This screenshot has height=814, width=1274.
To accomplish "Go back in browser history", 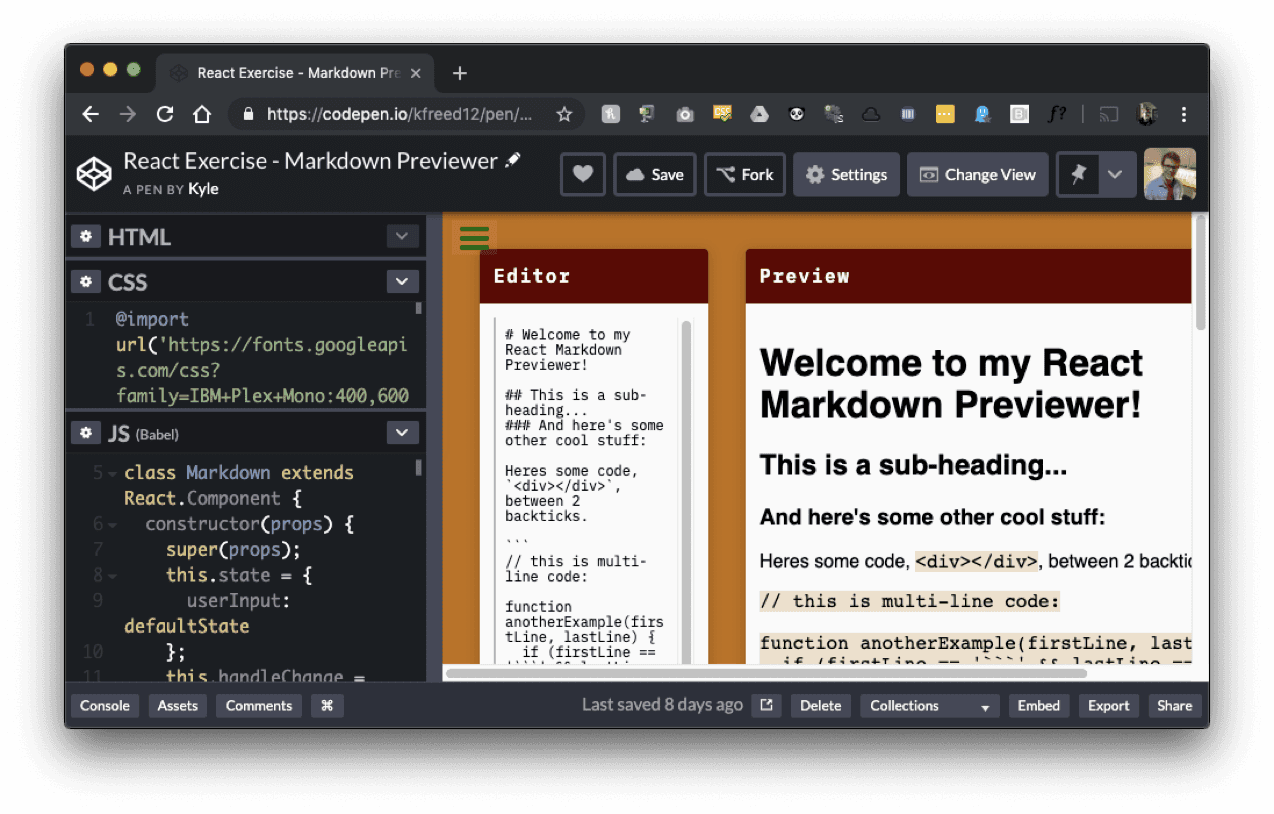I will (91, 114).
